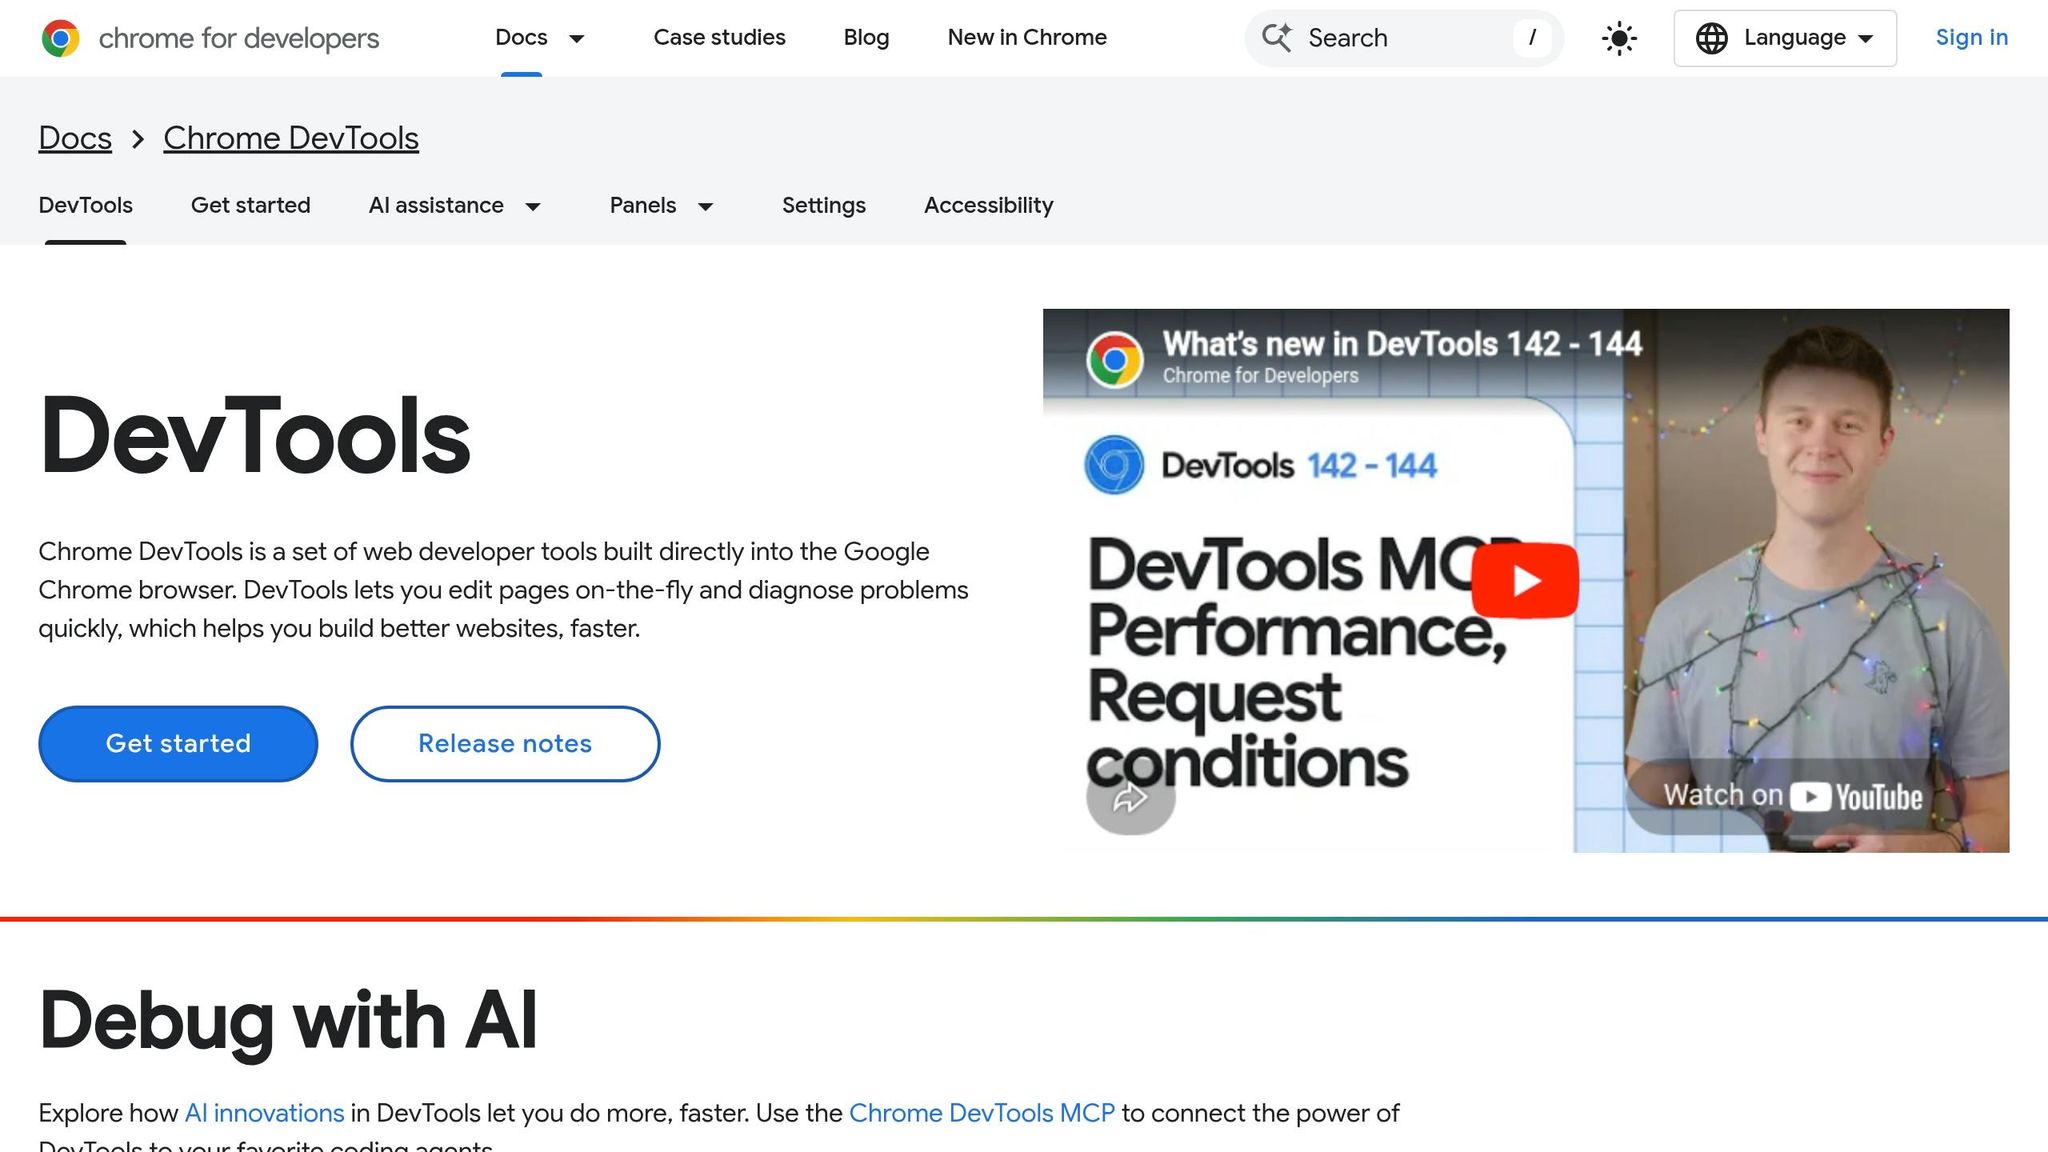The height and width of the screenshot is (1152, 2048).
Task: Click the slash shortcut key badge in search
Action: coord(1532,38)
